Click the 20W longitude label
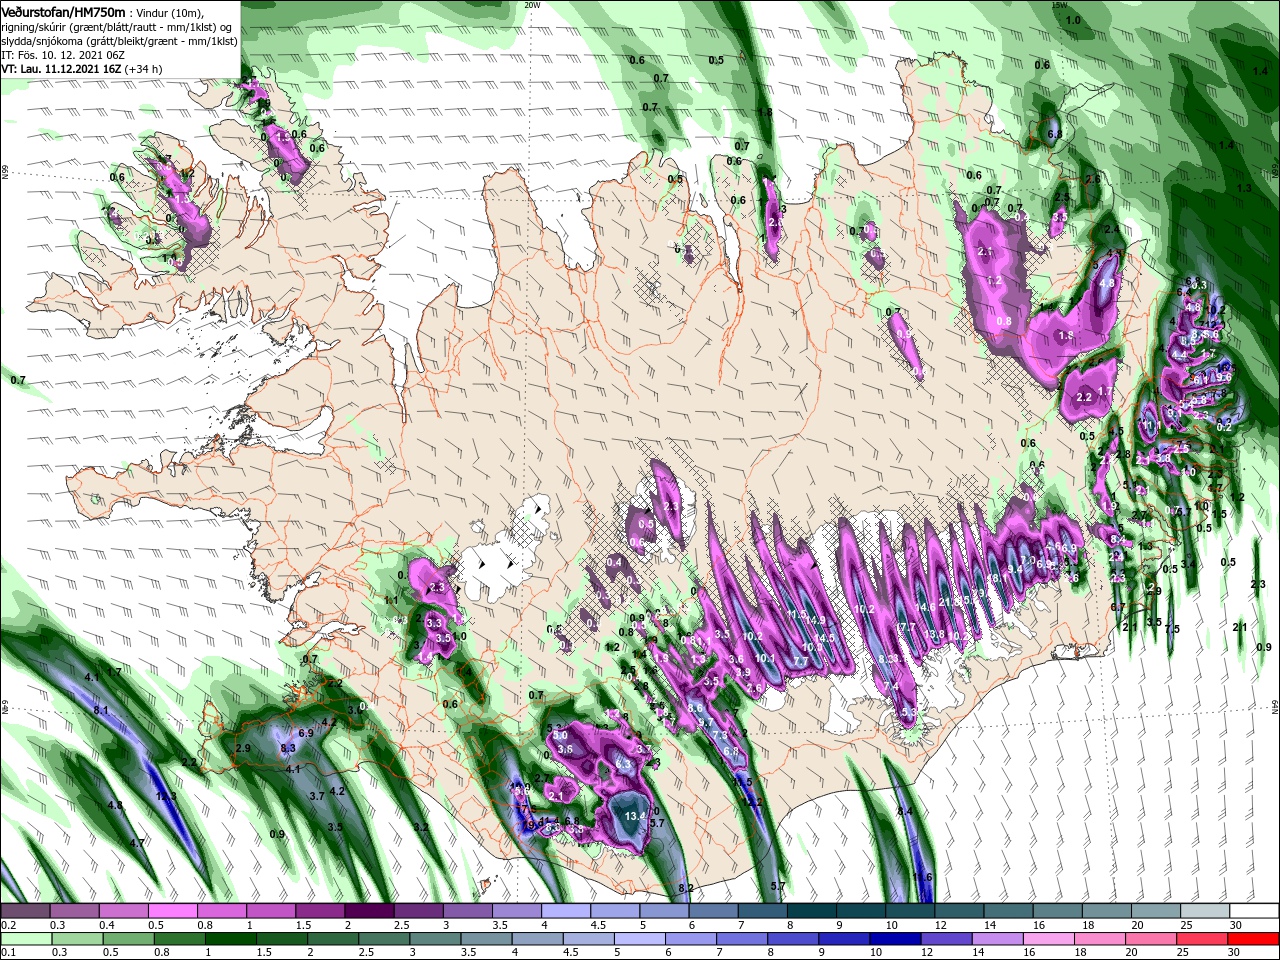This screenshot has width=1280, height=960. [x=532, y=5]
